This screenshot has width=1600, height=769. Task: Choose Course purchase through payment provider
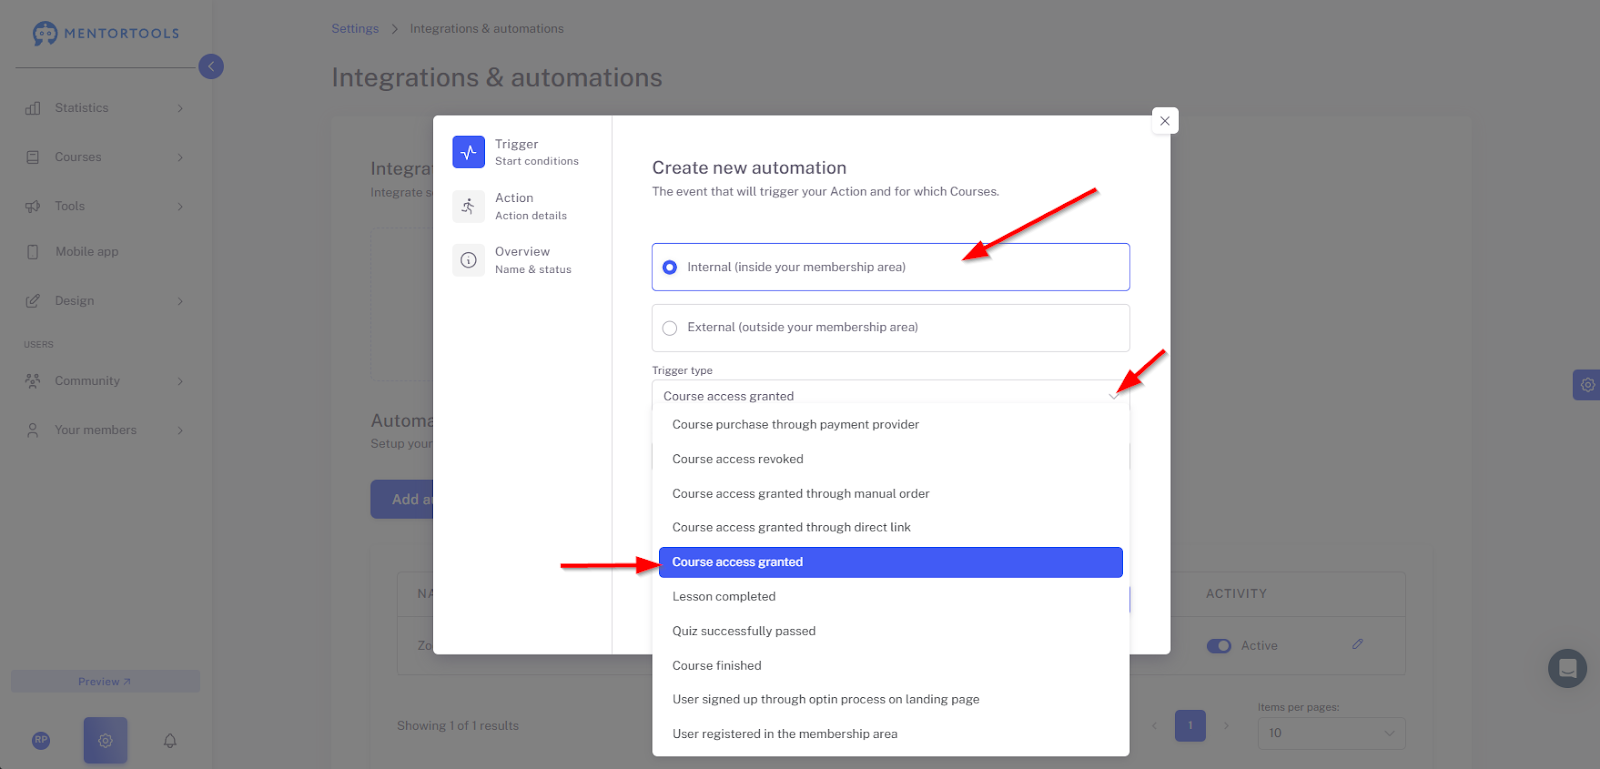[890, 425]
